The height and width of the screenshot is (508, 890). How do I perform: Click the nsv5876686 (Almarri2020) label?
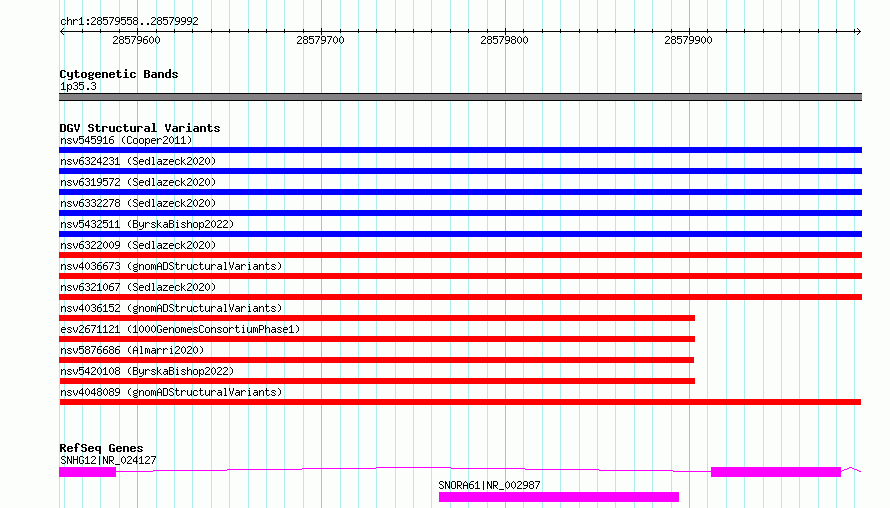(132, 350)
